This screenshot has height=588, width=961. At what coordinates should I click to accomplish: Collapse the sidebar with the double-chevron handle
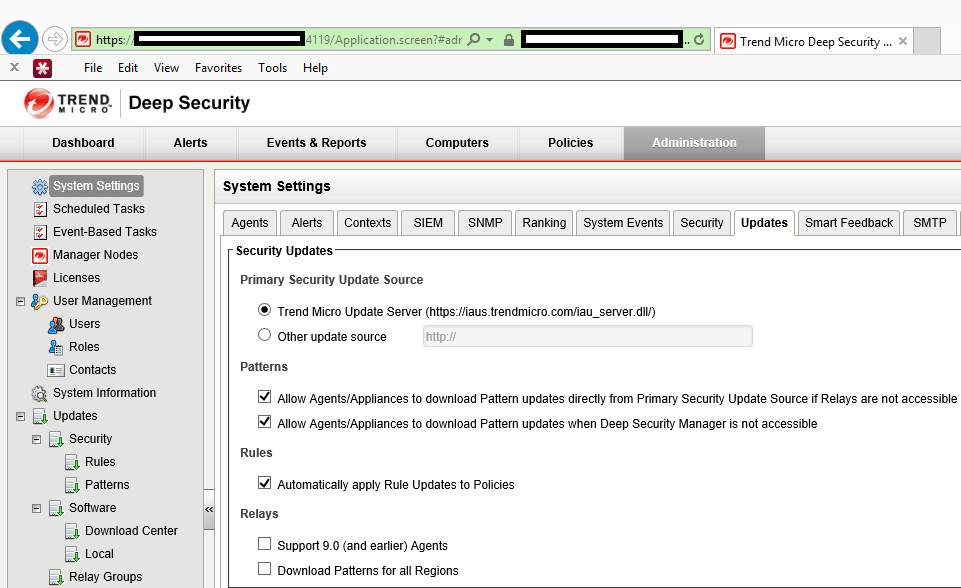[209, 510]
